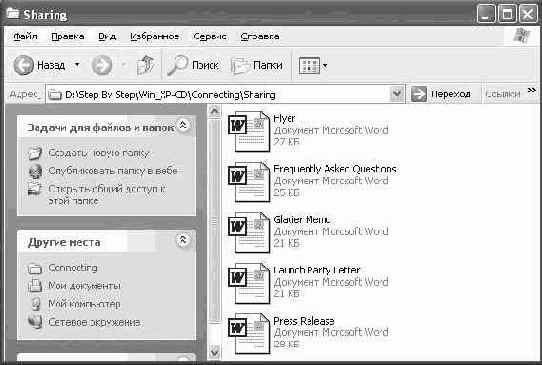
Task: Click the Мои документы icon
Action: click(35, 286)
